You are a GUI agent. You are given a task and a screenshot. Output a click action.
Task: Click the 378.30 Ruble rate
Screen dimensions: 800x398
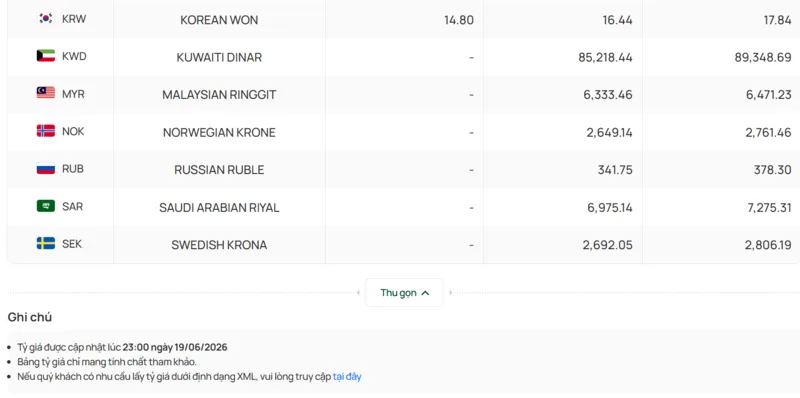pyautogui.click(x=773, y=170)
